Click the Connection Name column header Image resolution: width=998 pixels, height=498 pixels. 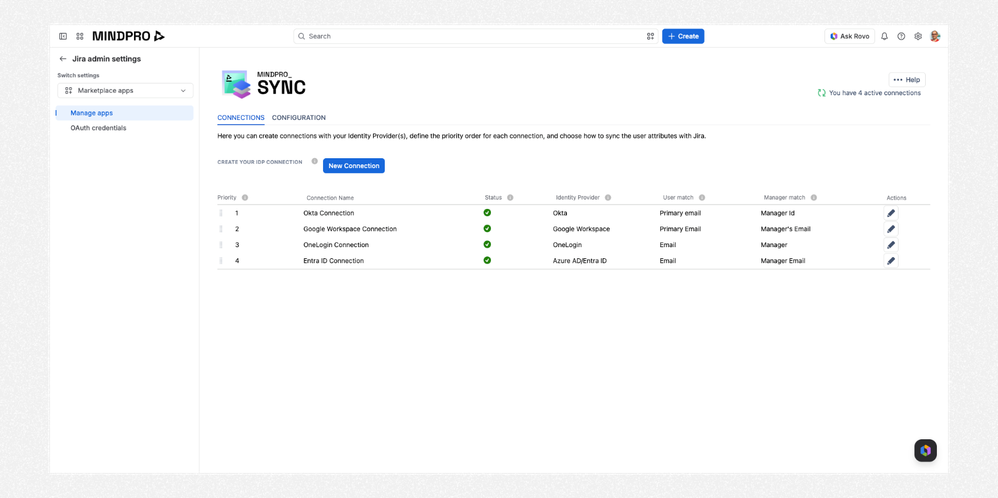point(330,198)
